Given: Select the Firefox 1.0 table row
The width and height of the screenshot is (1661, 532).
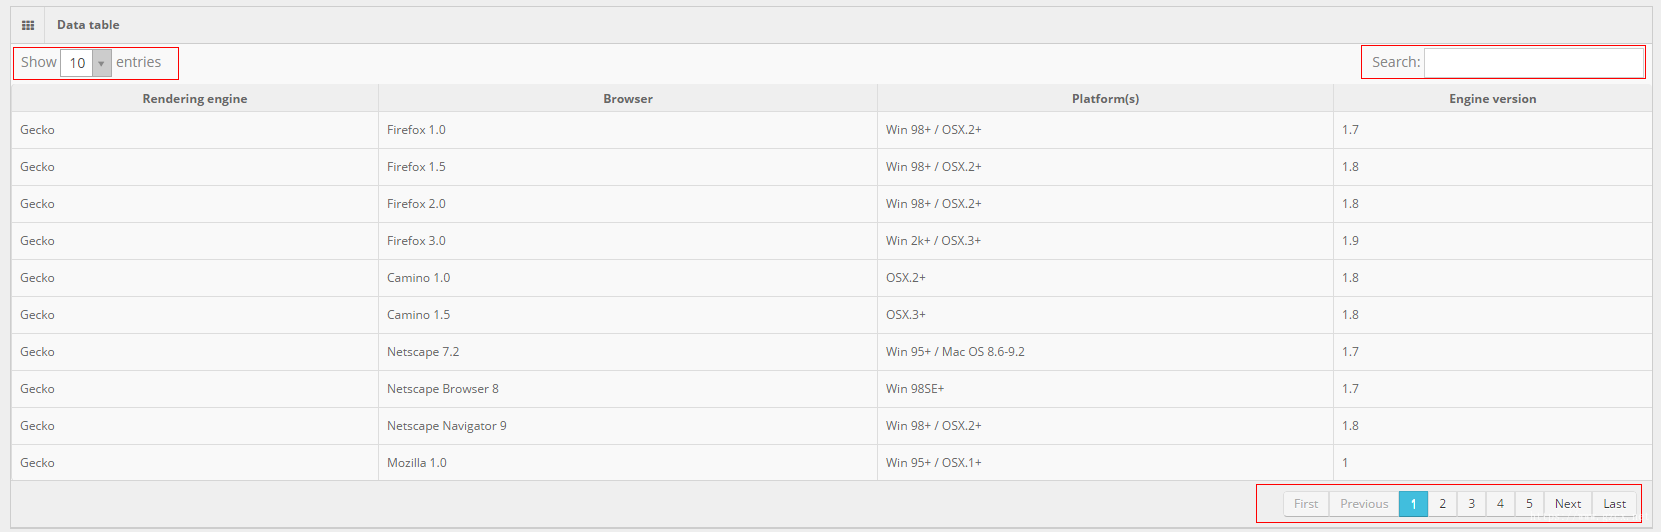Looking at the screenshot, I should (831, 130).
